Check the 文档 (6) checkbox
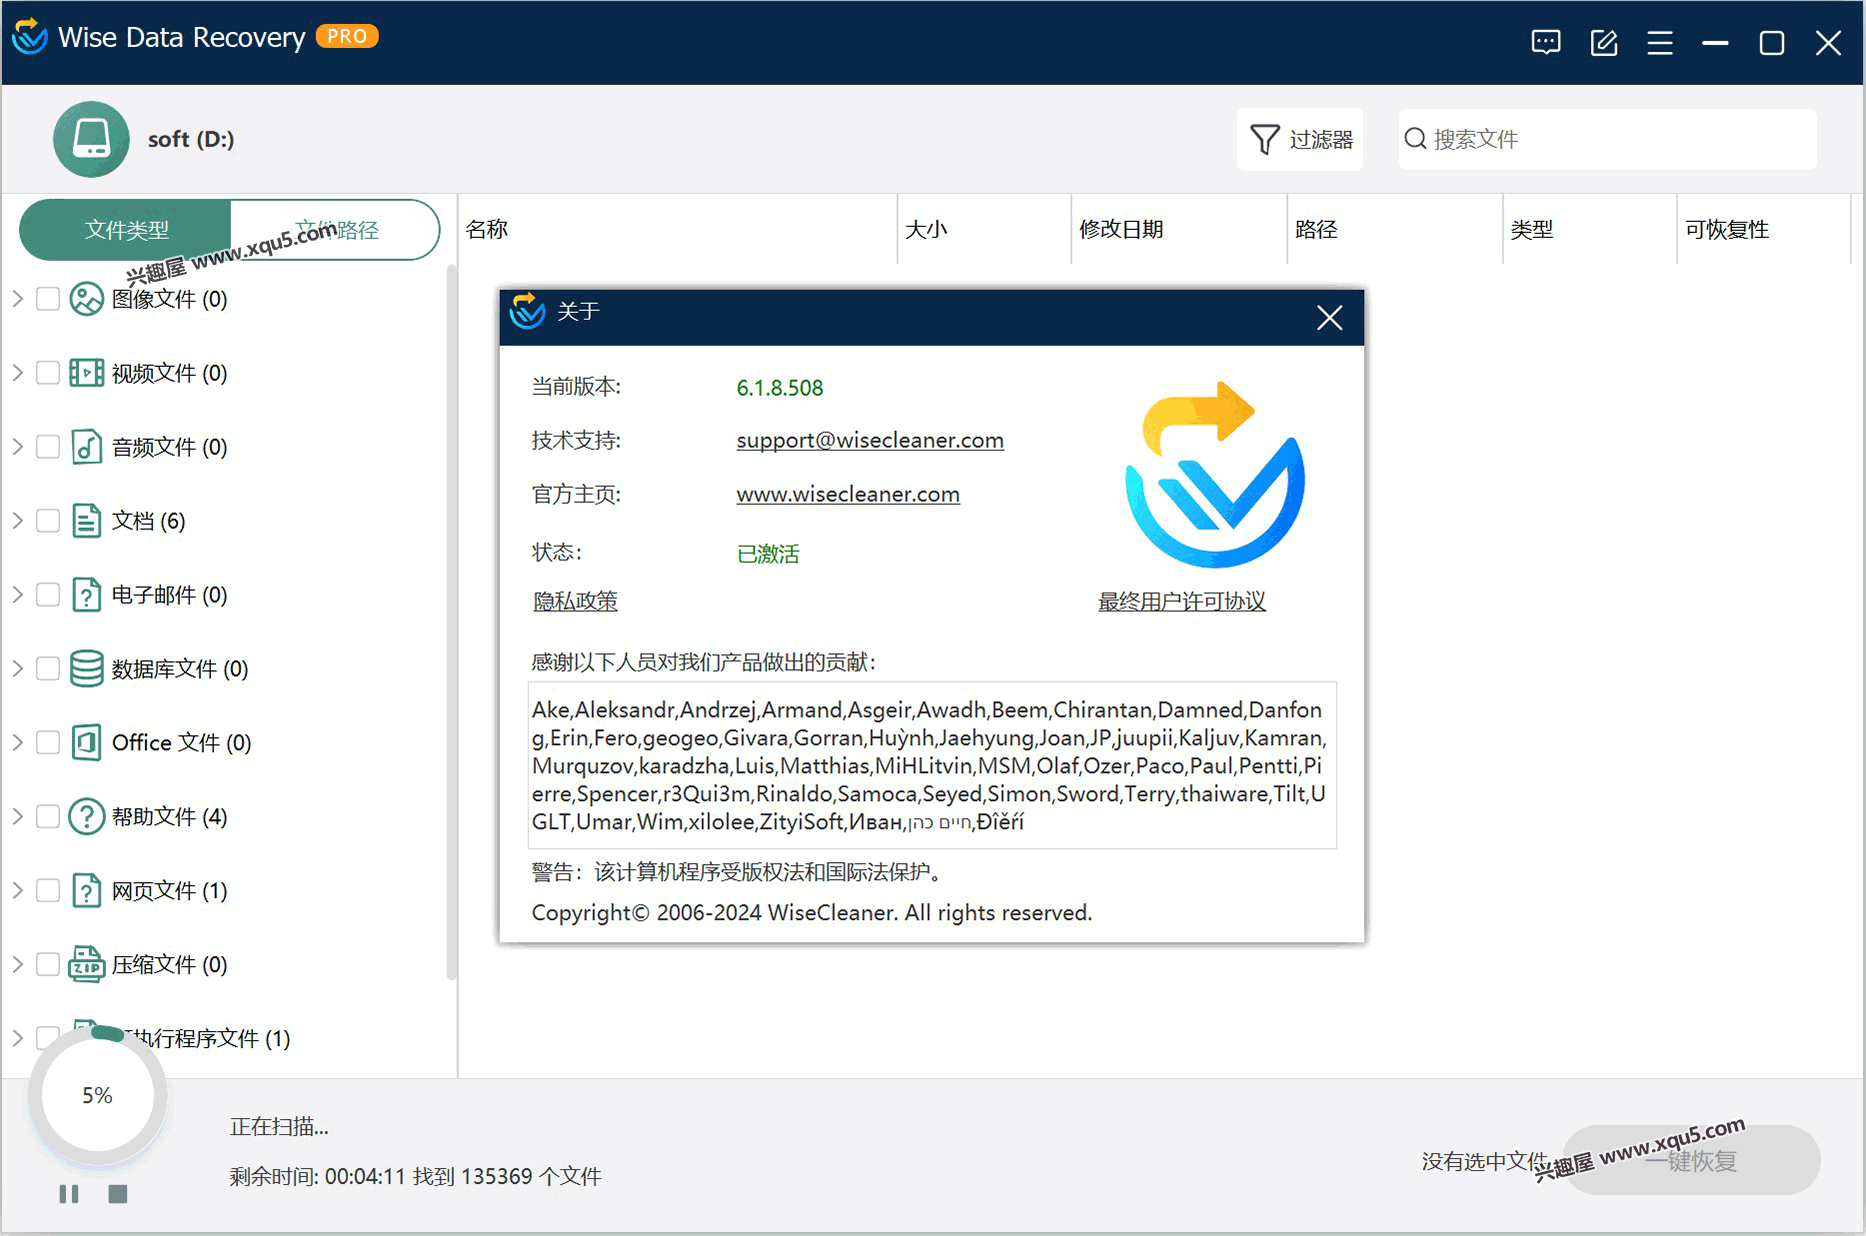 tap(48, 521)
